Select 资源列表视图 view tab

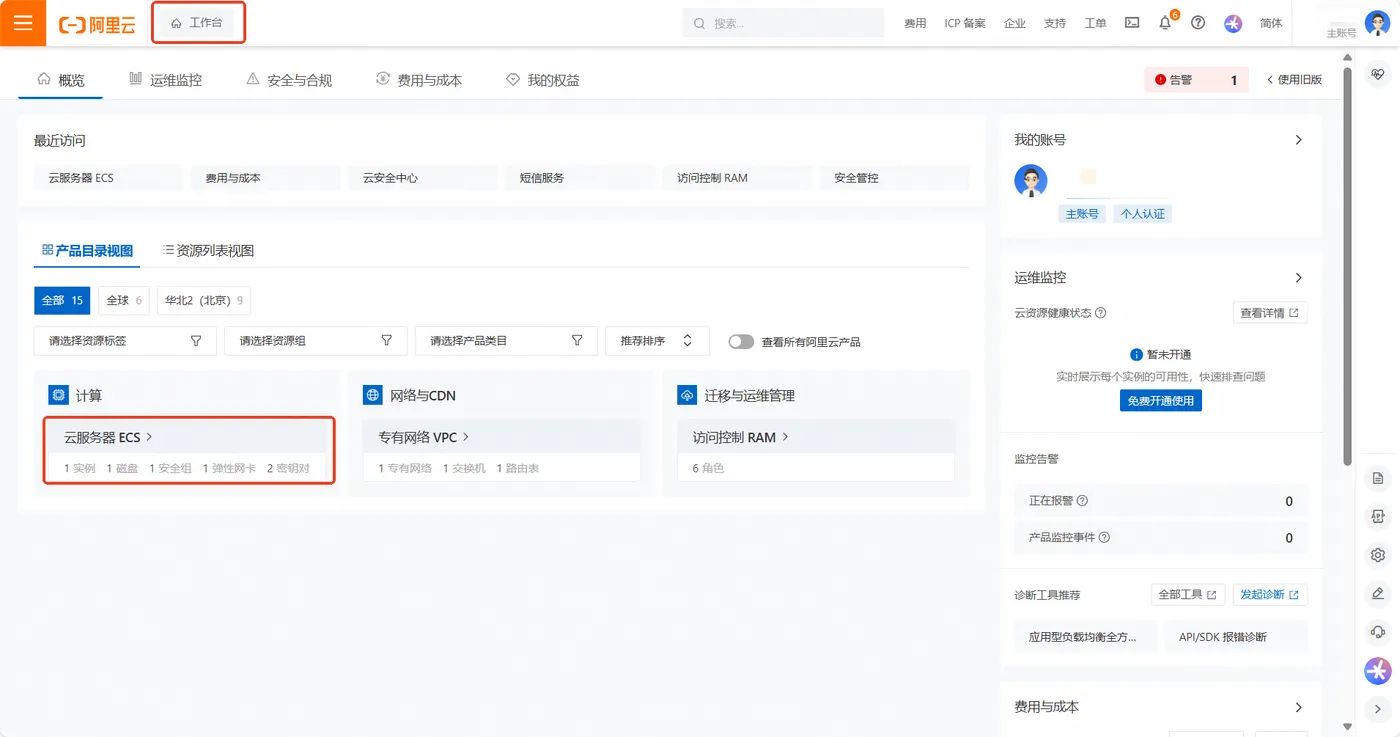pyautogui.click(x=208, y=250)
